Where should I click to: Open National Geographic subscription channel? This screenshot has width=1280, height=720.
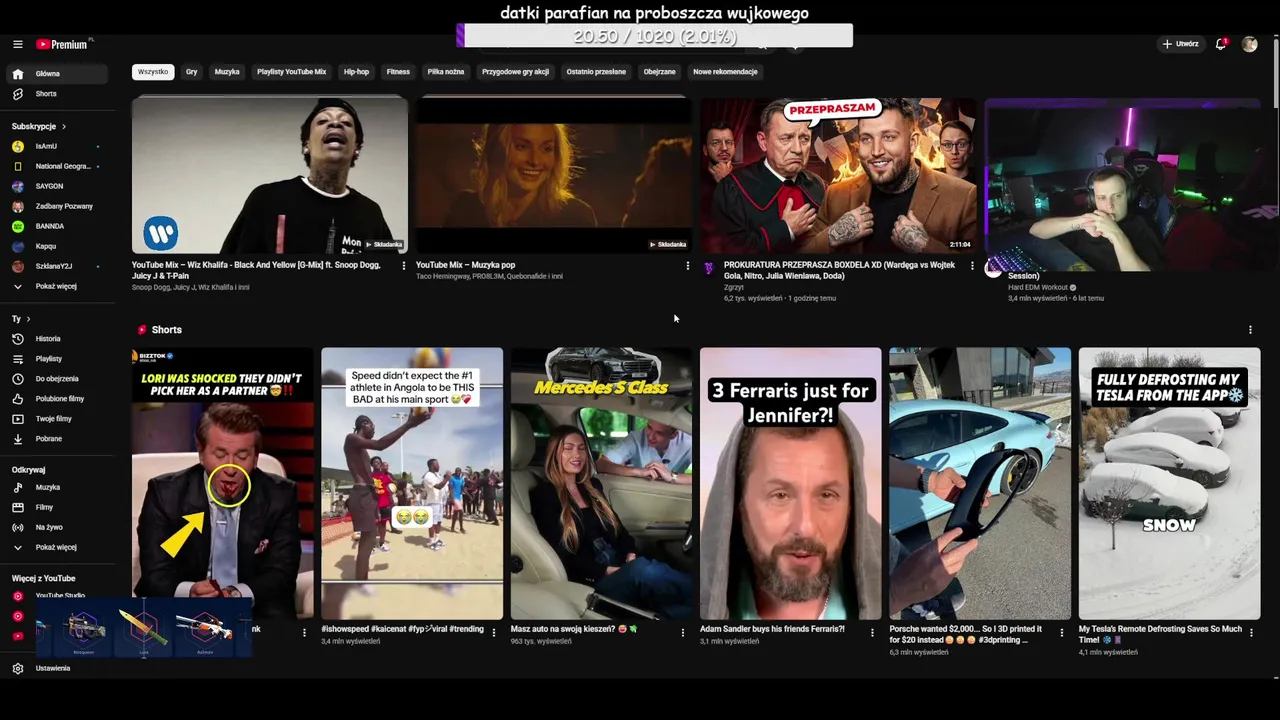(x=59, y=166)
